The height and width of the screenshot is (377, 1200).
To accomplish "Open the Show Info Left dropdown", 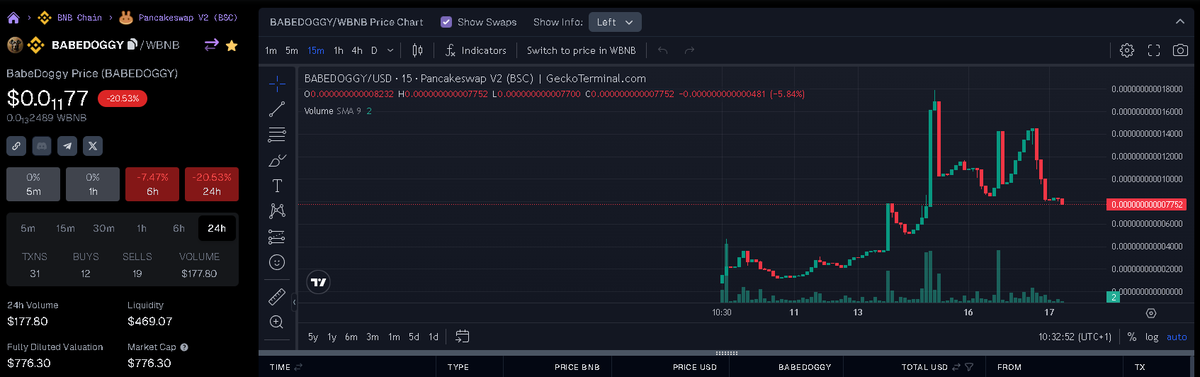I will click(615, 21).
